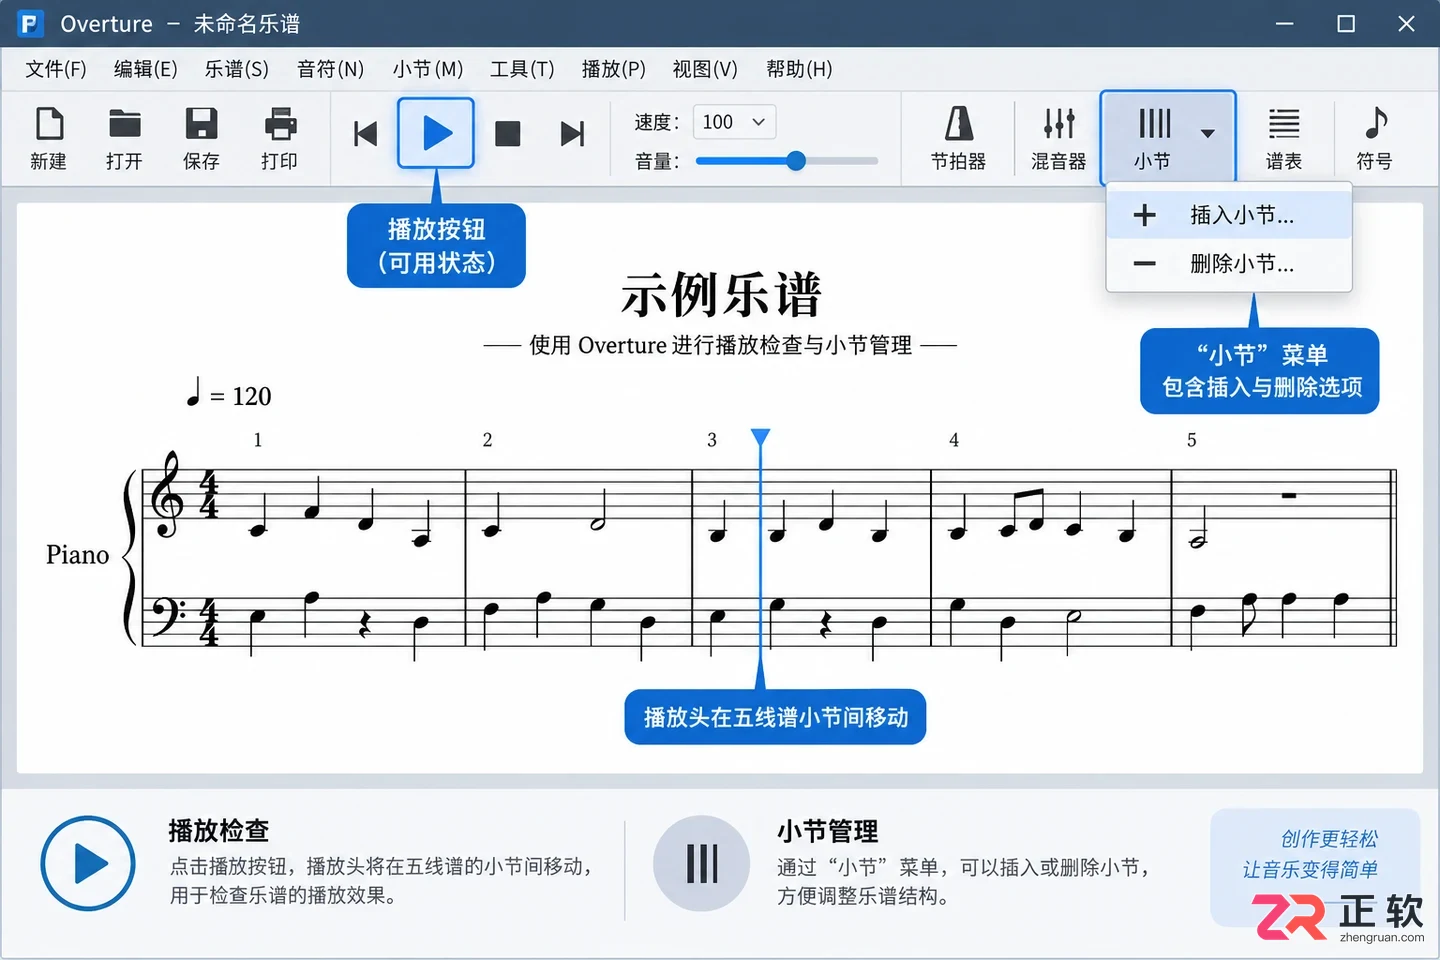Open the 符号 symbols tool
The image size is (1440, 960).
(x=1375, y=138)
